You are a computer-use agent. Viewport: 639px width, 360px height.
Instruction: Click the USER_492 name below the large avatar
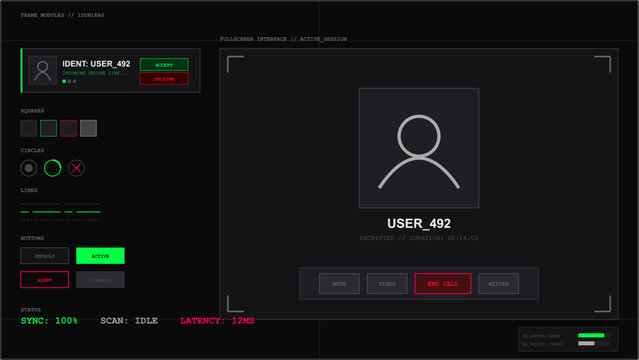tap(419, 223)
